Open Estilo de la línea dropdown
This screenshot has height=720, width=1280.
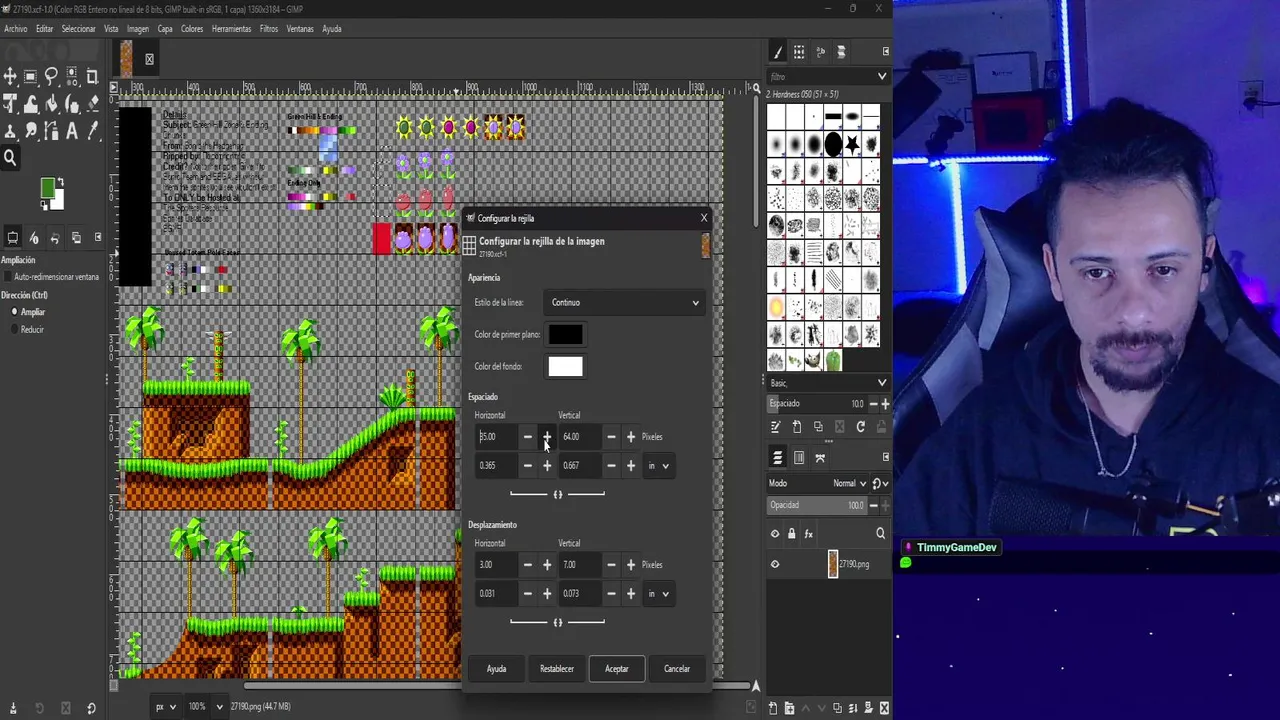(625, 302)
